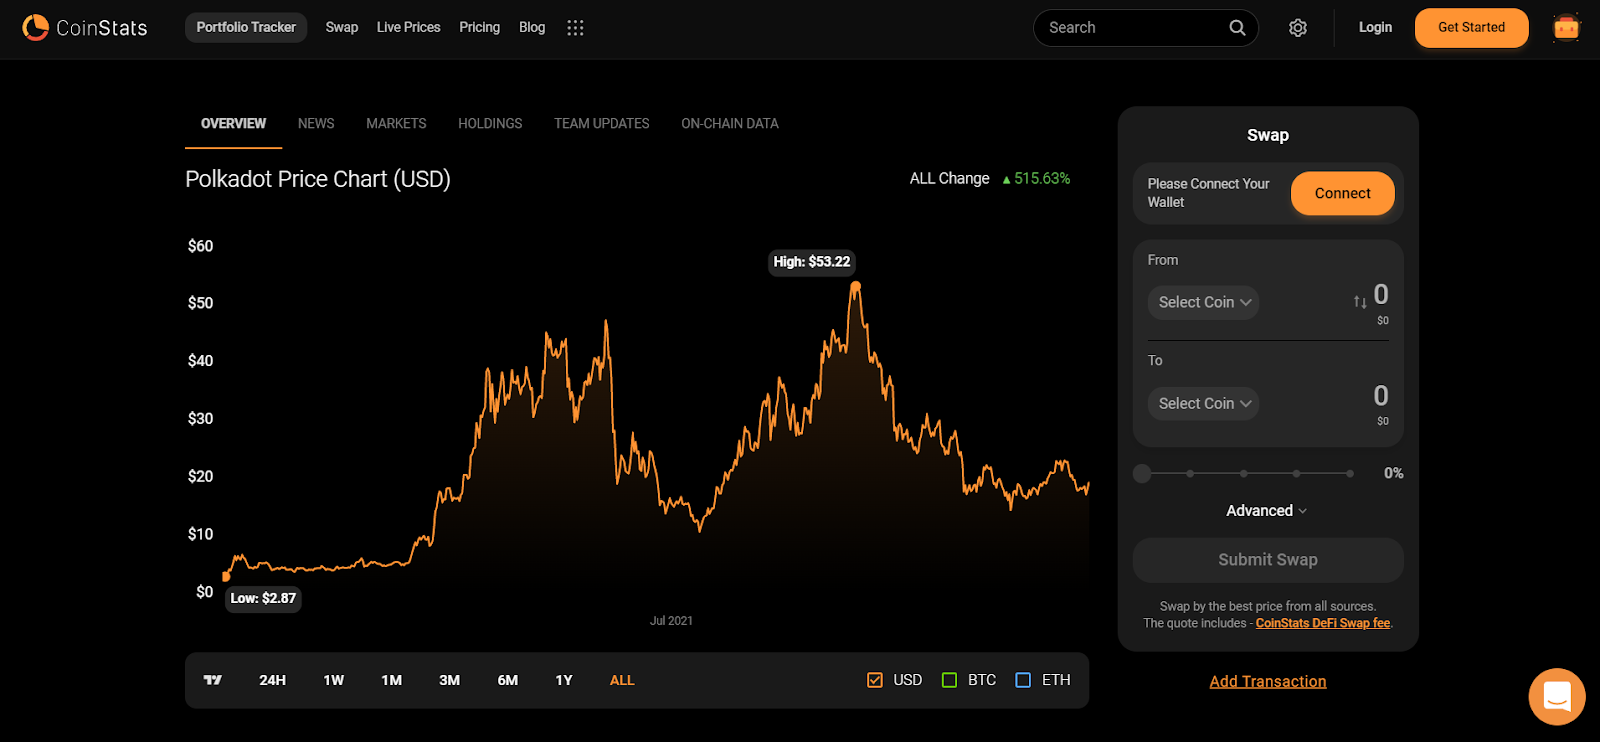Connect your wallet

click(1342, 194)
